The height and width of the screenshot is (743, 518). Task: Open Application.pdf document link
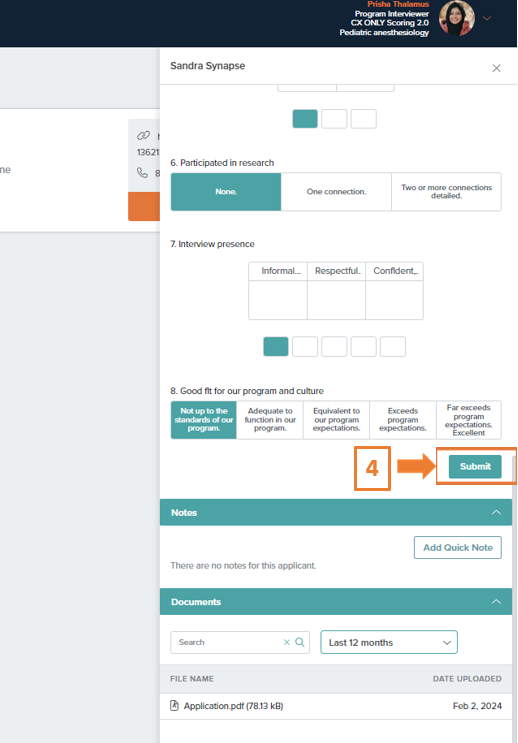233,706
